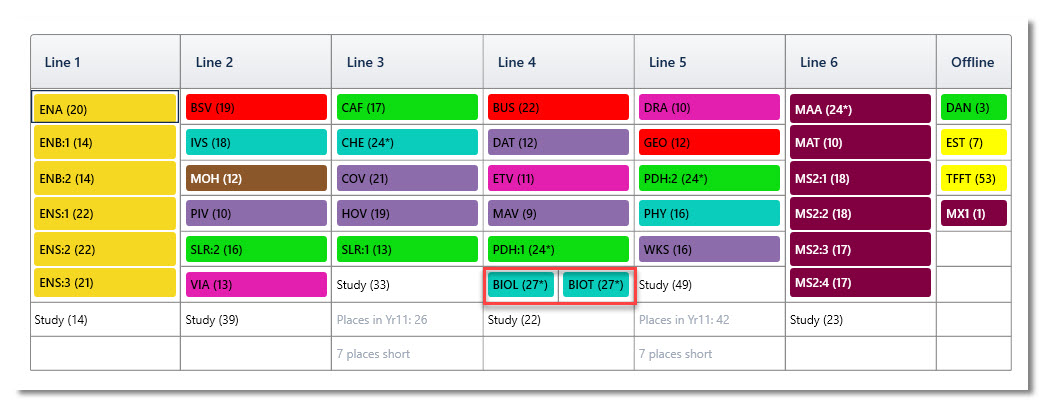Select the TFFT (53) yellow block
The width and height of the screenshot is (1047, 410).
click(x=974, y=178)
